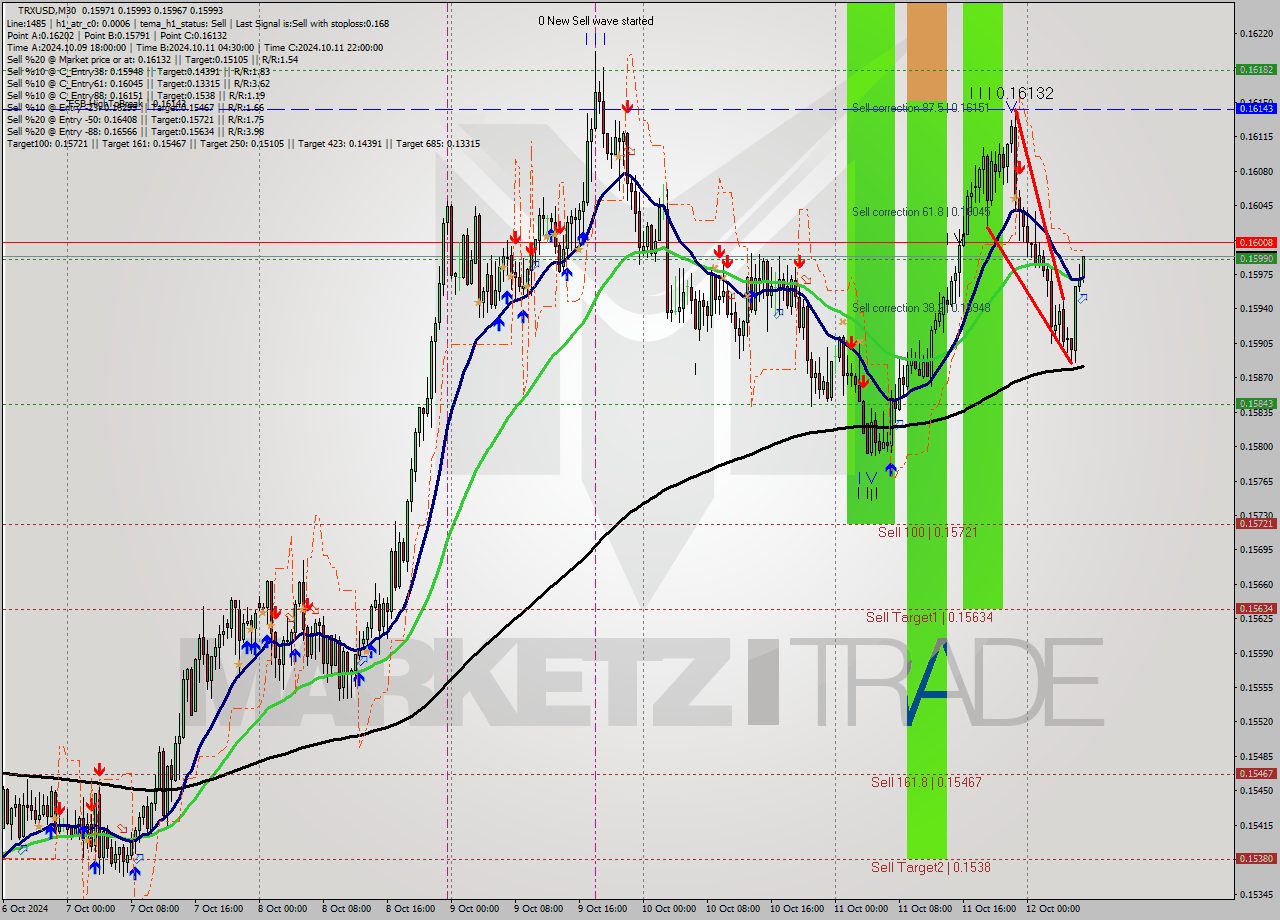
Task: Select the red 0.15380 axis price tag
Action: tap(1256, 858)
